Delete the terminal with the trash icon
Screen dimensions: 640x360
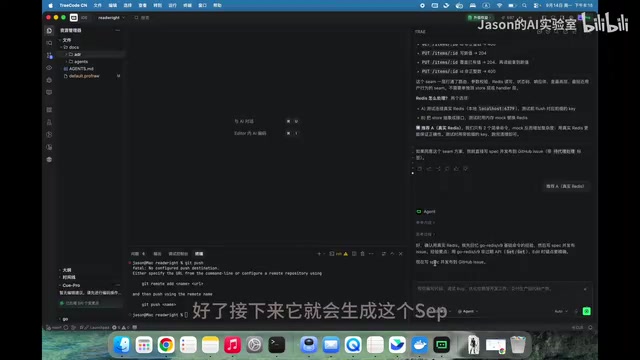tap(362, 254)
